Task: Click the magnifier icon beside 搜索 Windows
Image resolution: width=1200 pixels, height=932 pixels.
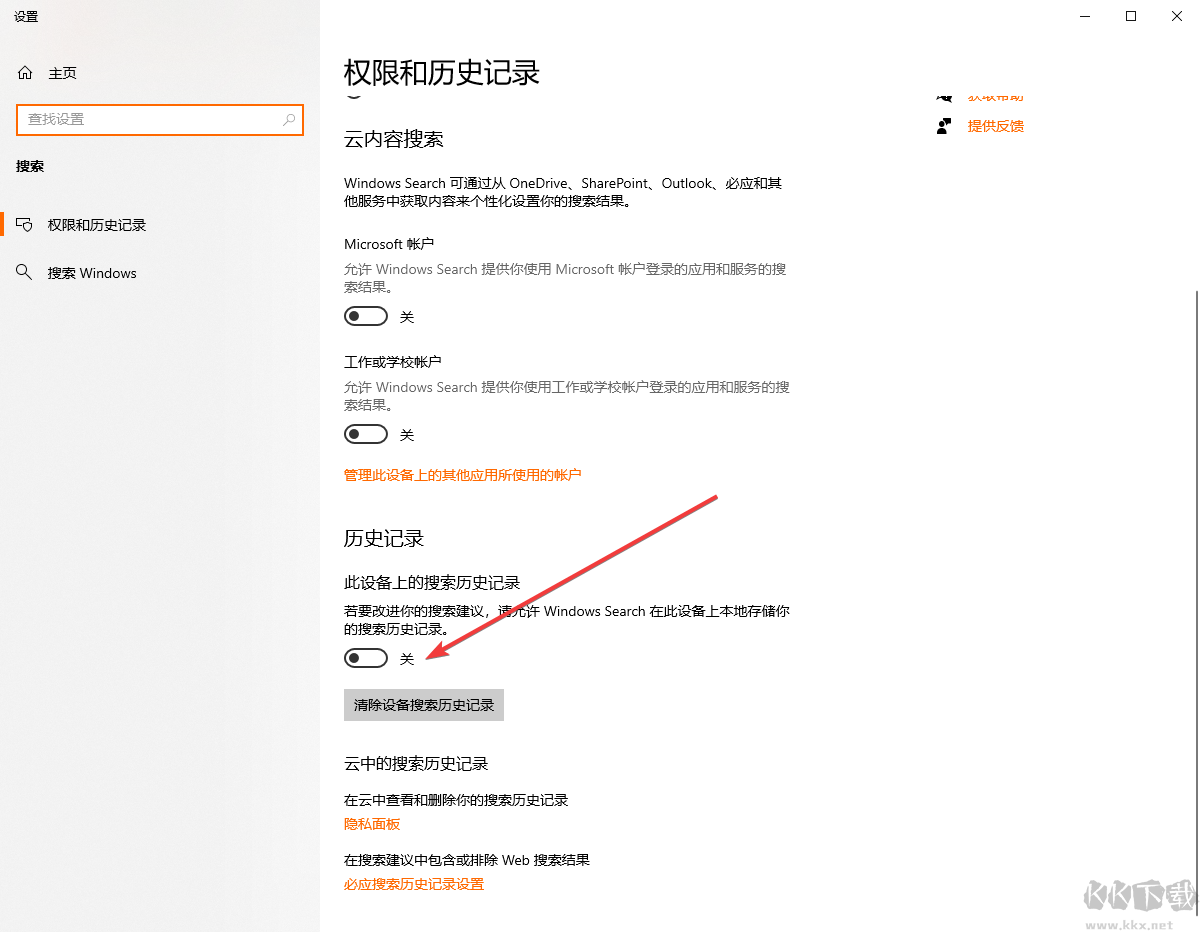Action: [x=24, y=272]
